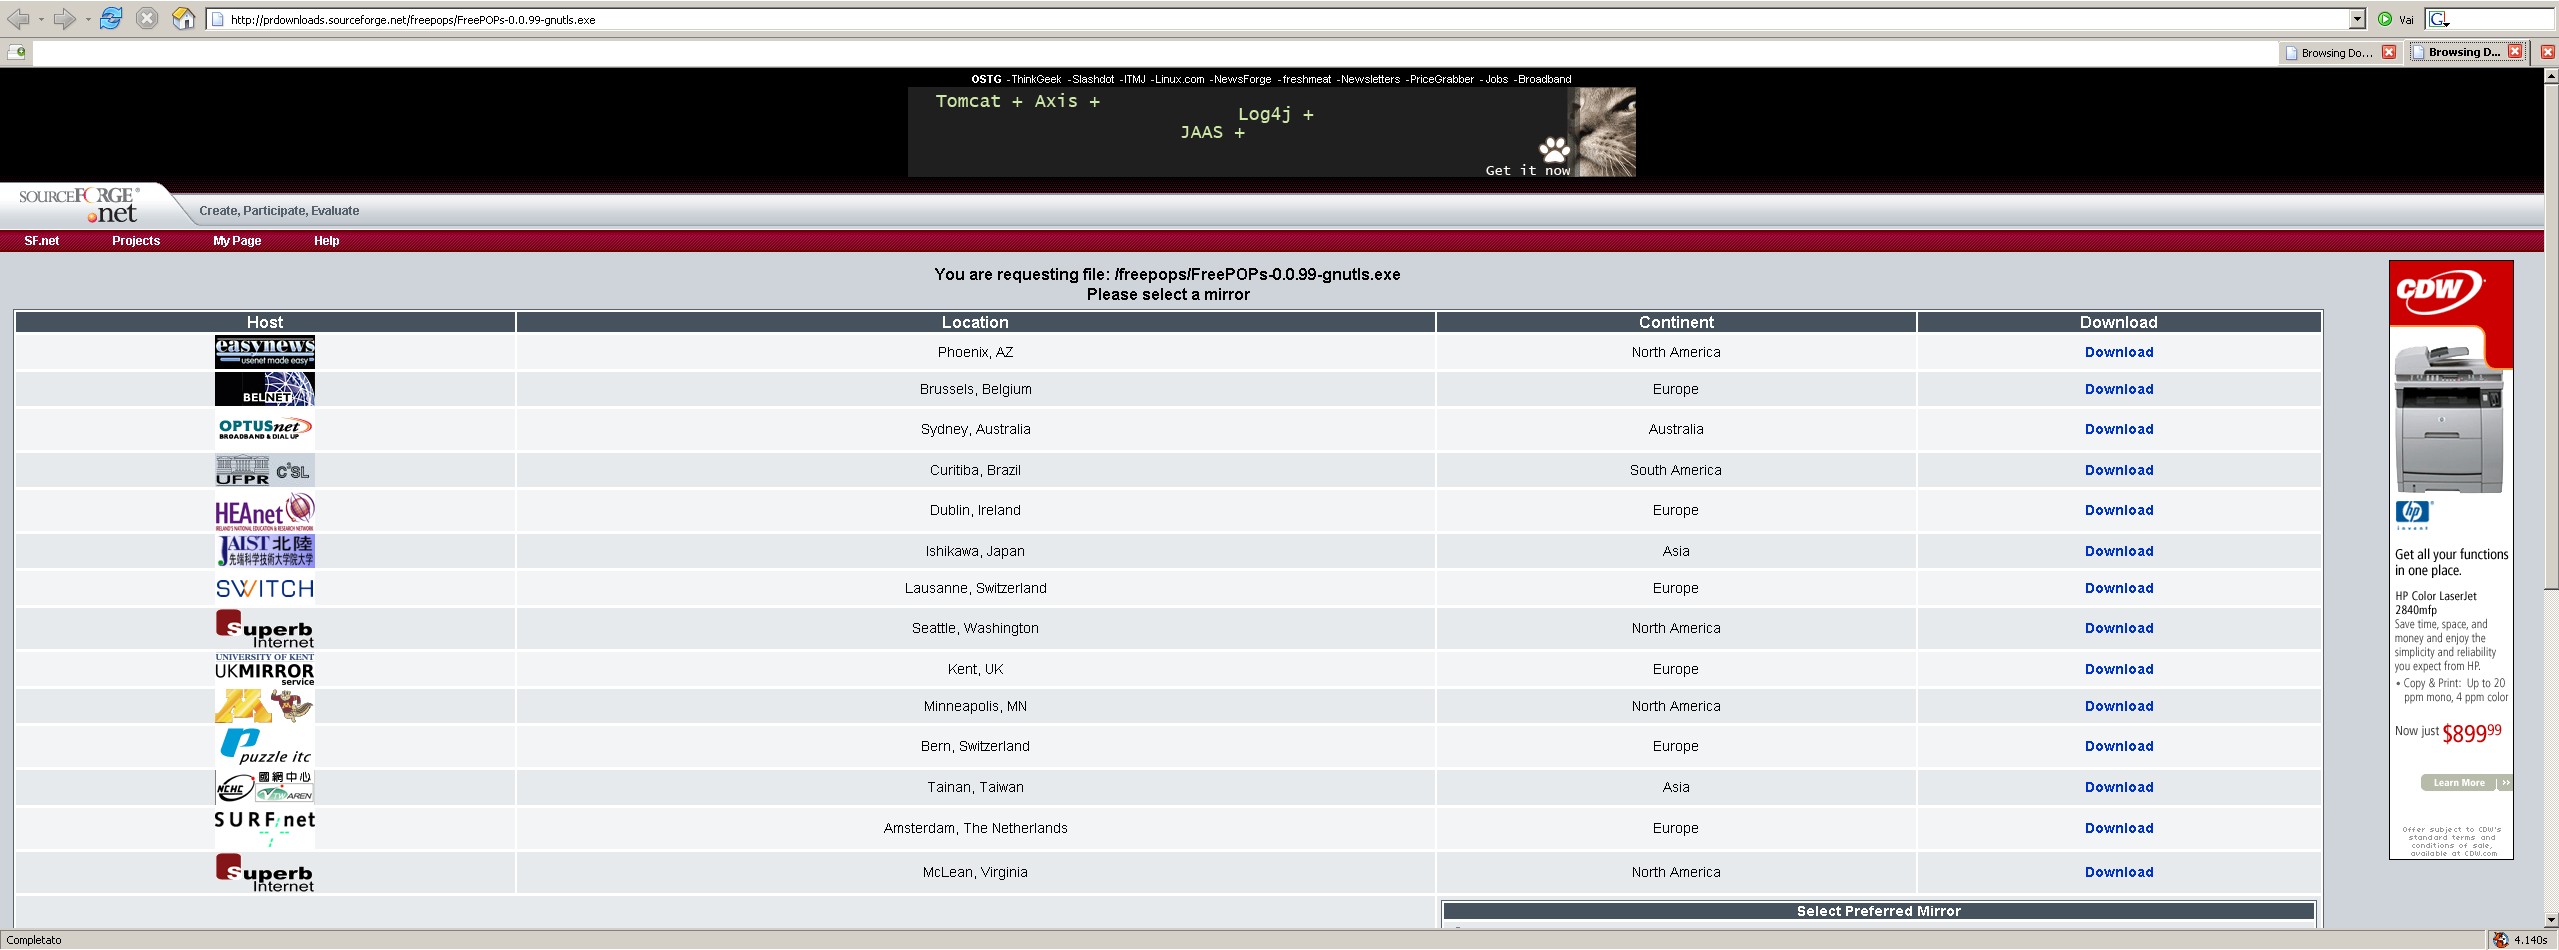Click the Slashdot link in the top bar
This screenshot has height=950, width=2559.
click(1092, 79)
